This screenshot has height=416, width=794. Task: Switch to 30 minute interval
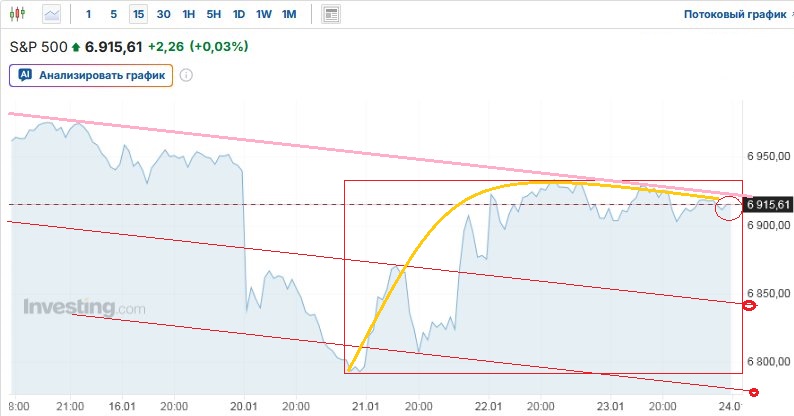pyautogui.click(x=163, y=15)
